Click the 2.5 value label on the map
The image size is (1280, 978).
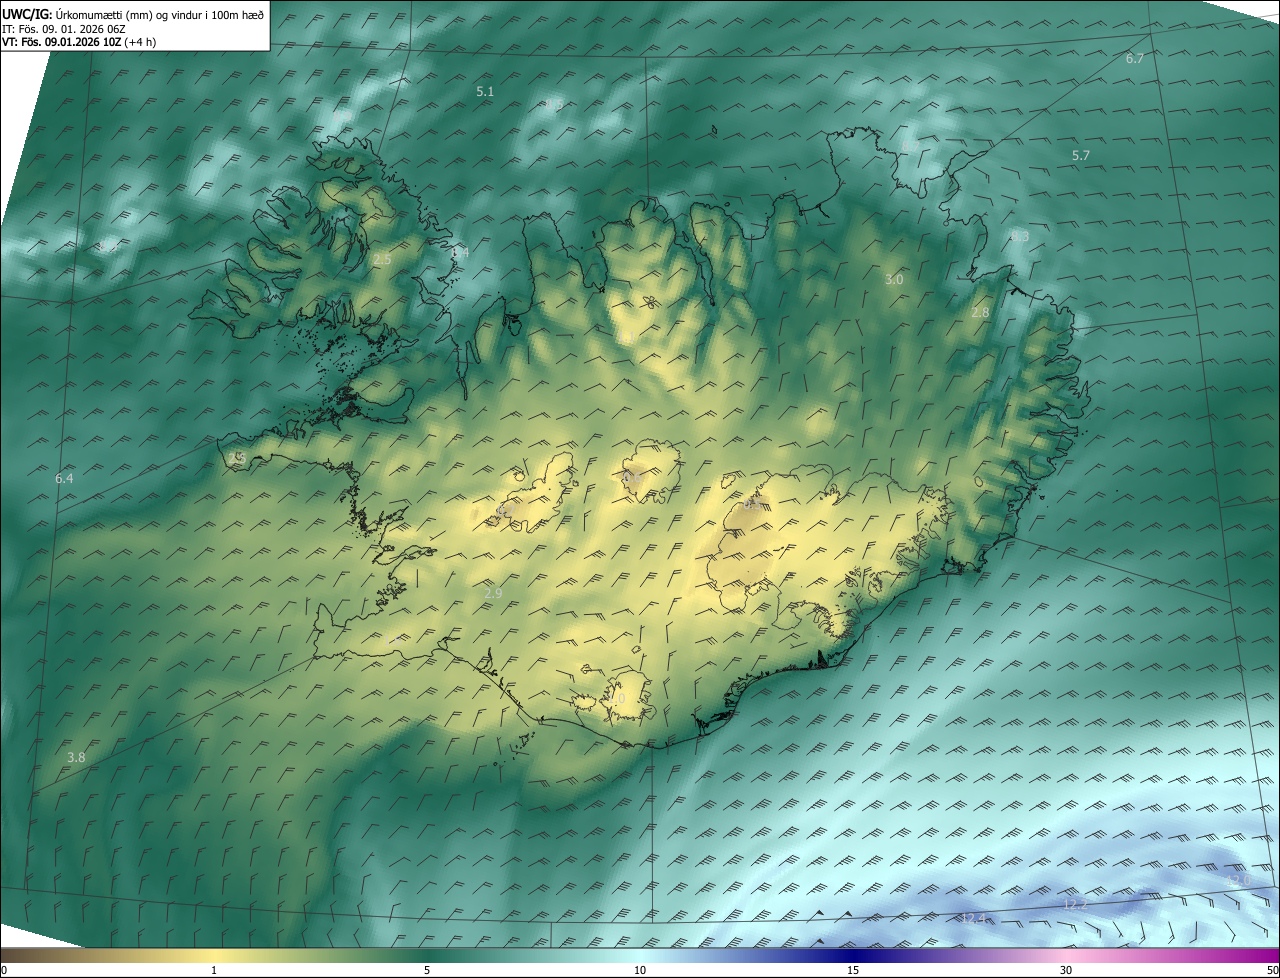pos(382,260)
